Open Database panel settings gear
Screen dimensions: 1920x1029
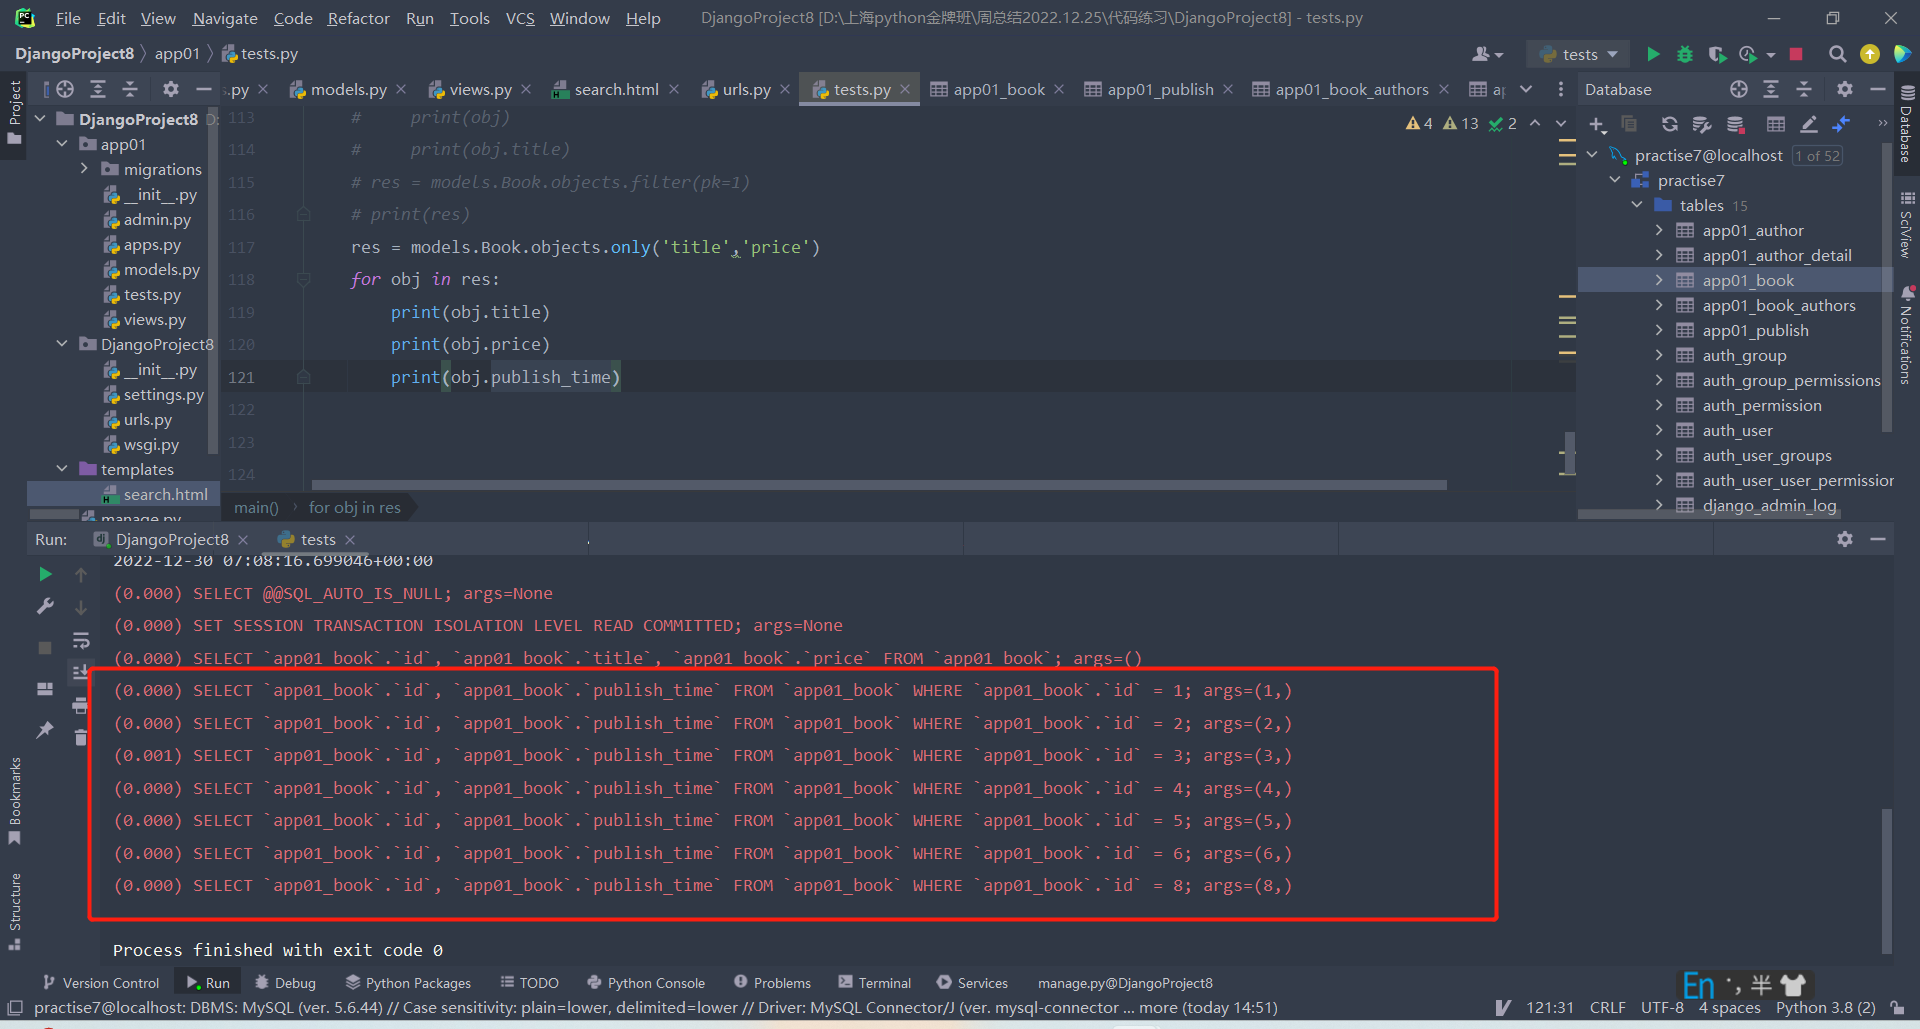point(1845,89)
